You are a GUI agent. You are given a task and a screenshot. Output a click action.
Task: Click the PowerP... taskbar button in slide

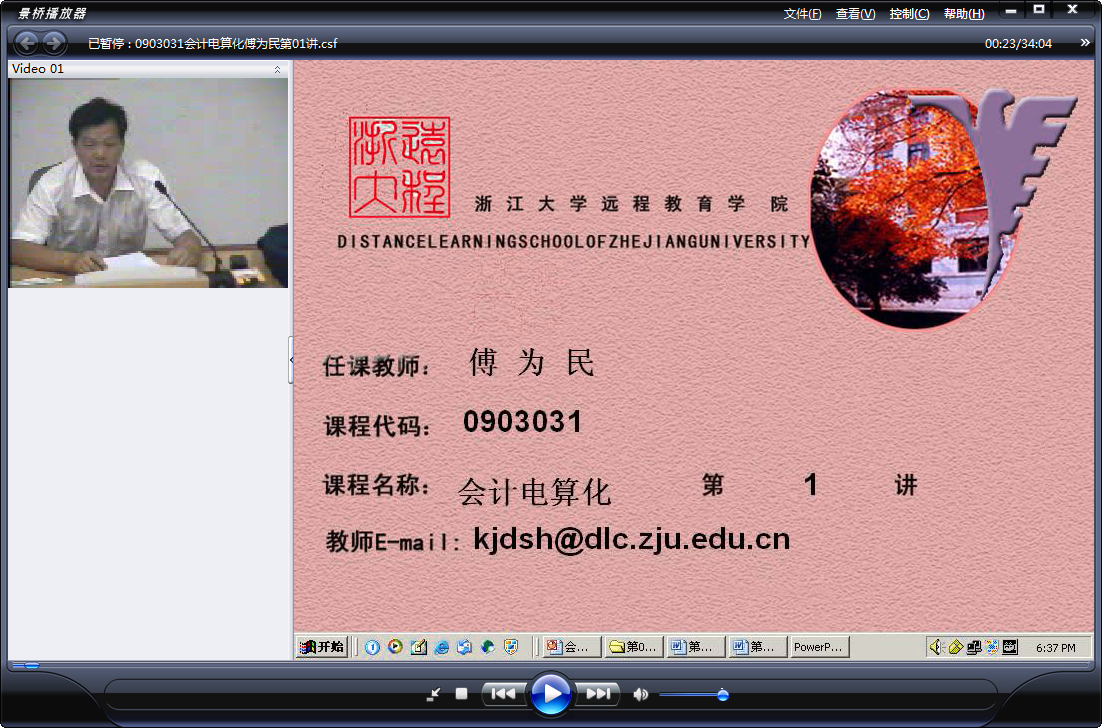pyautogui.click(x=819, y=647)
